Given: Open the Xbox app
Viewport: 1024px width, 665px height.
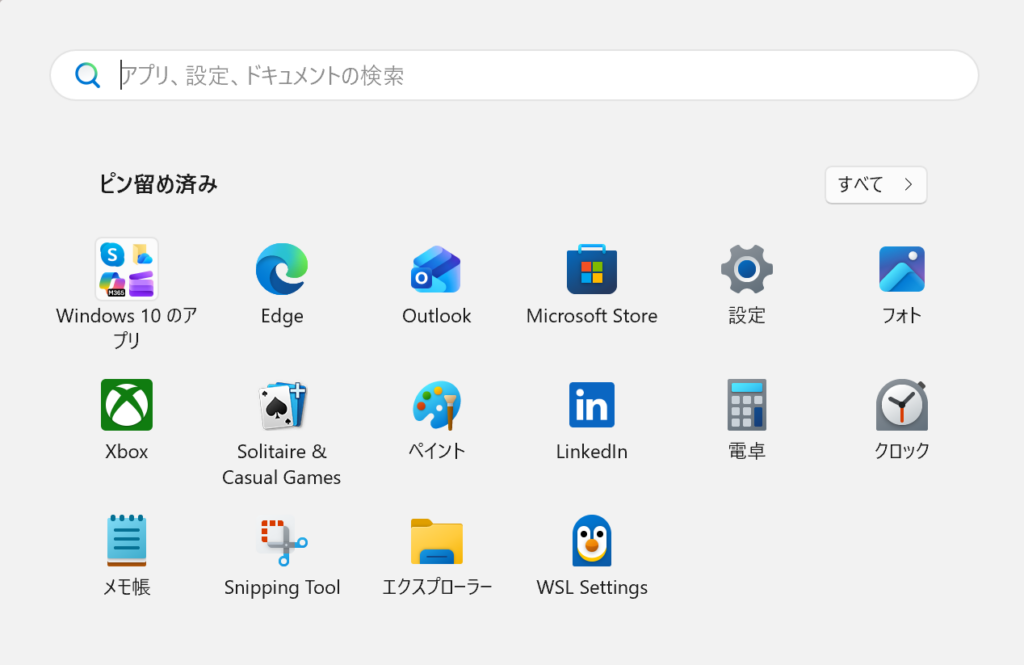Looking at the screenshot, I should [126, 405].
